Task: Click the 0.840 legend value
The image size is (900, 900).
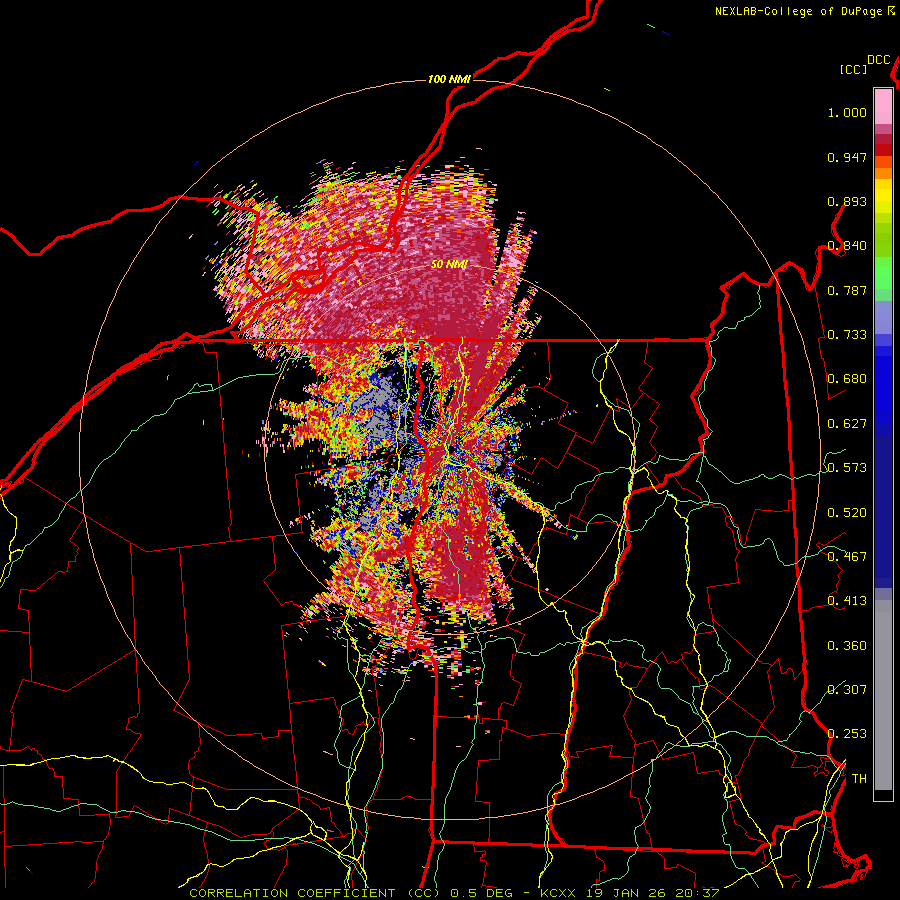Action: [847, 246]
